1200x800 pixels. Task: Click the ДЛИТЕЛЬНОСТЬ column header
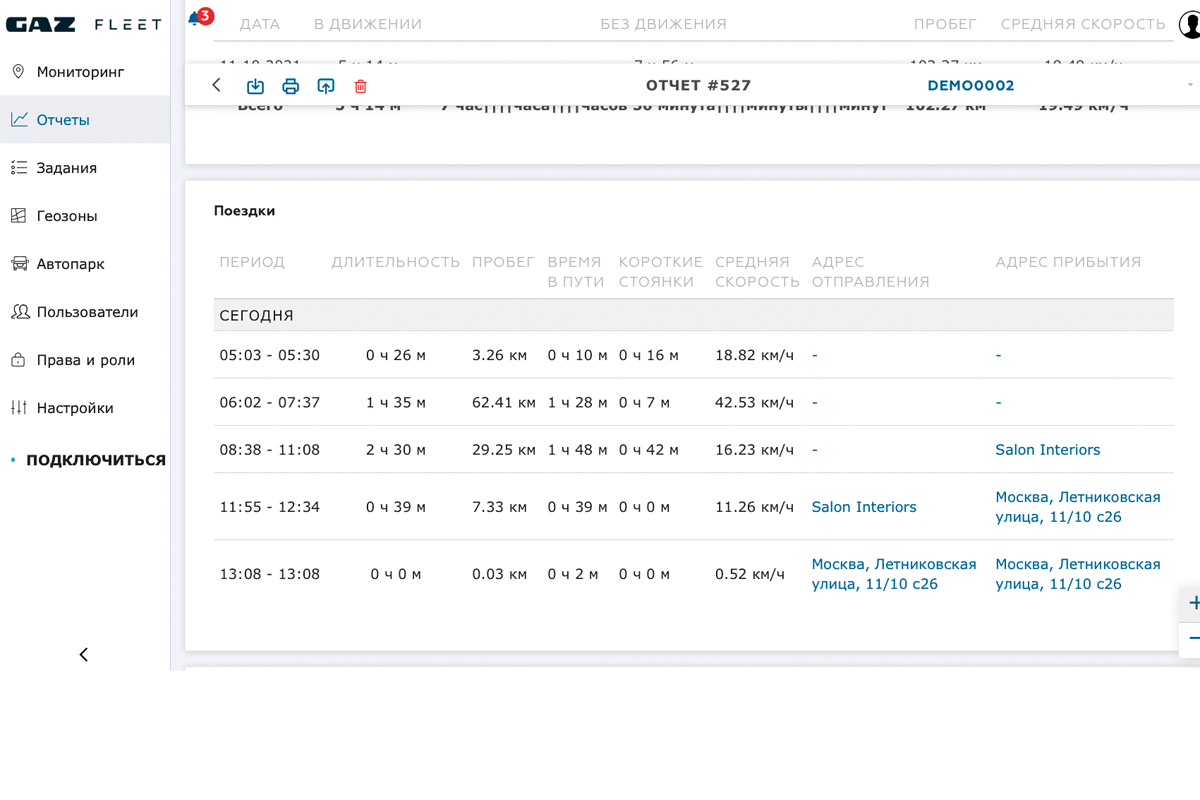396,262
